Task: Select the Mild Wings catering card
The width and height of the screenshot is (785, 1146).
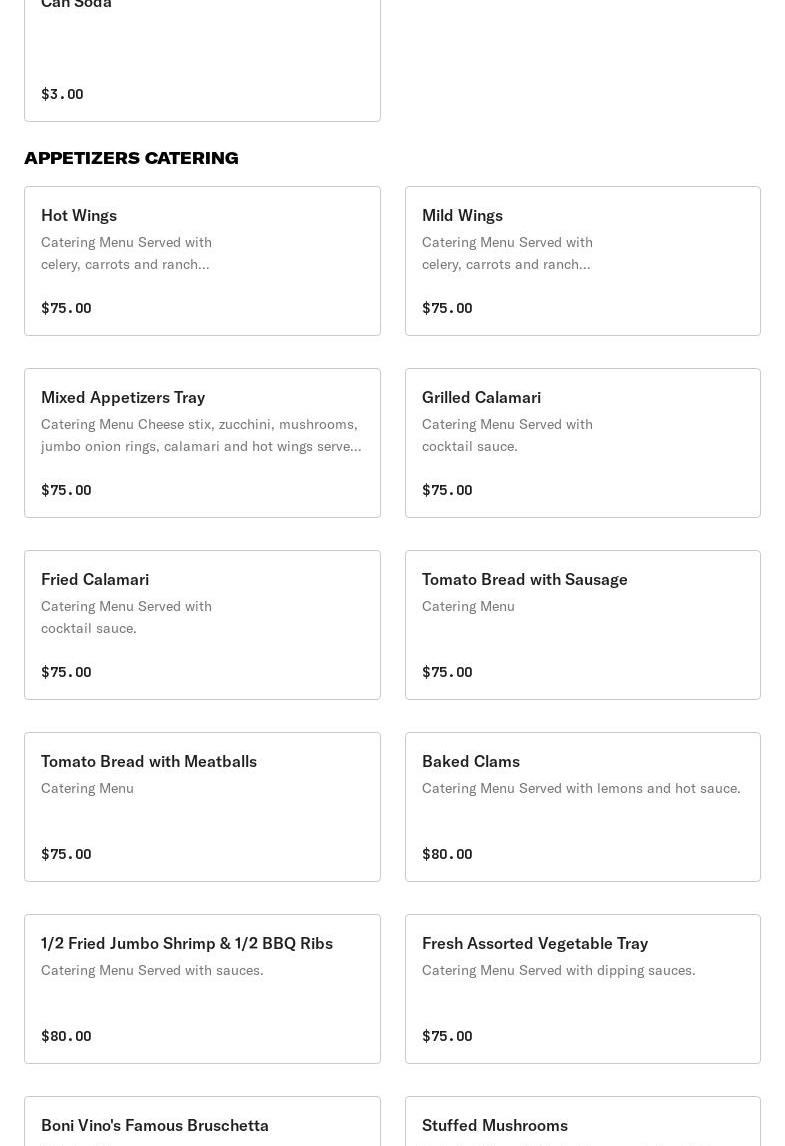Action: pos(583,261)
